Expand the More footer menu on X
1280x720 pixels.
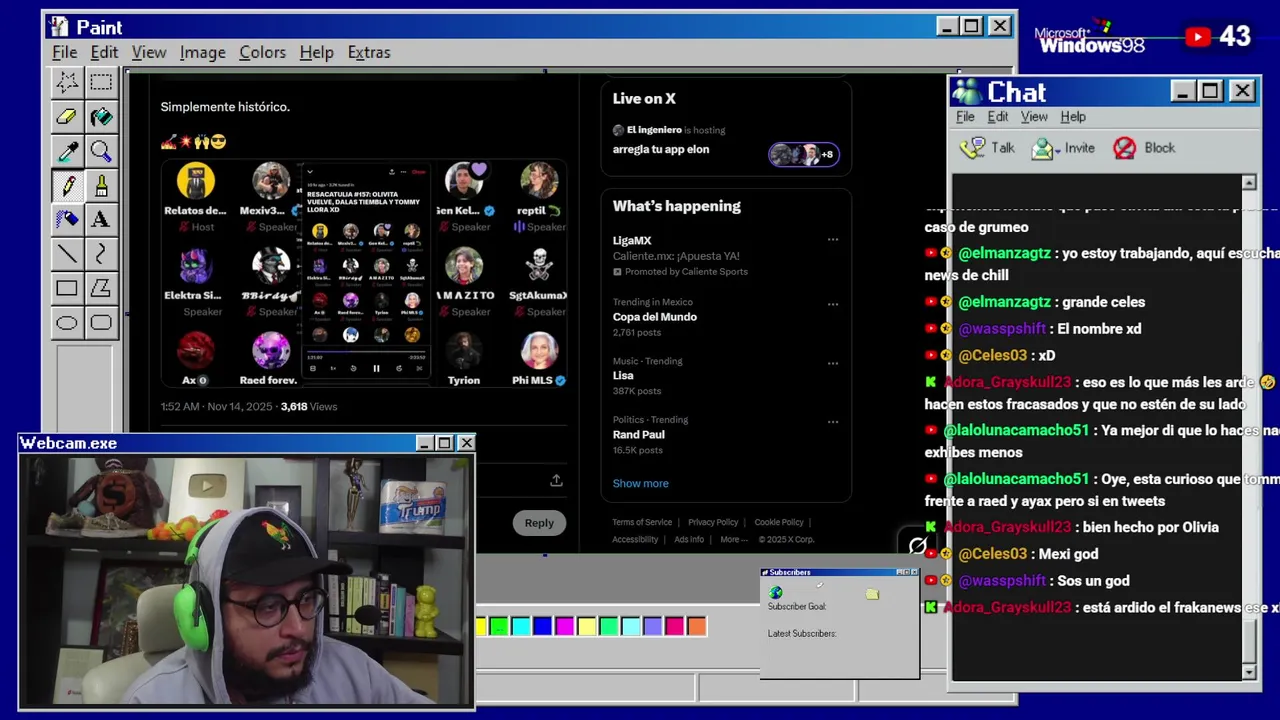coord(733,539)
